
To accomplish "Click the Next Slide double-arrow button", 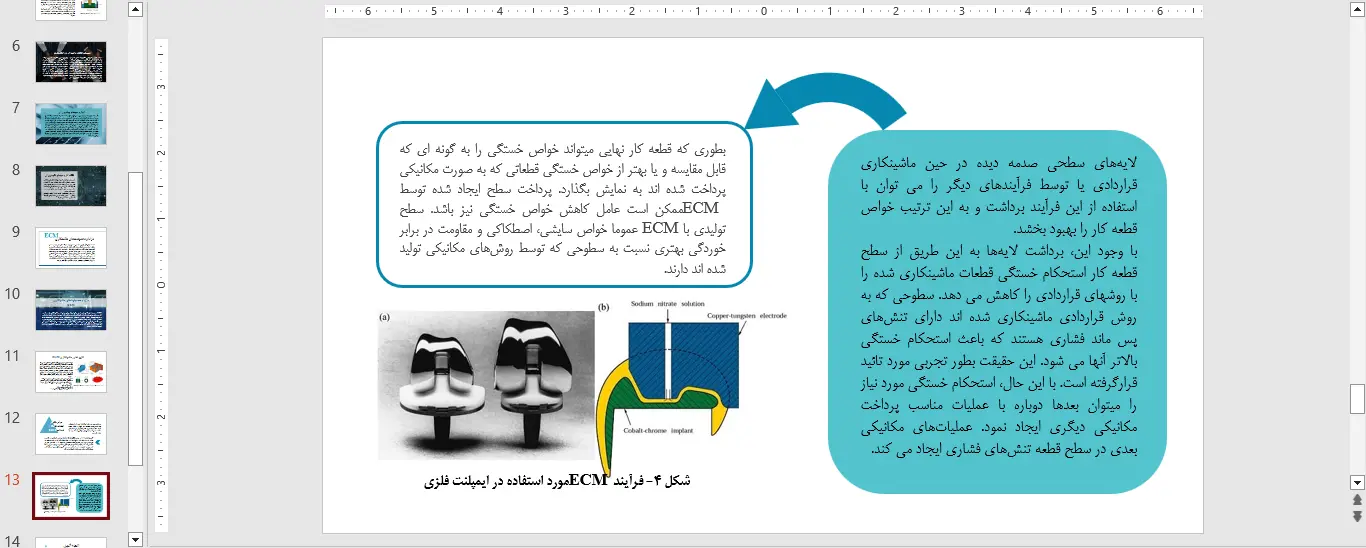I will [1357, 516].
